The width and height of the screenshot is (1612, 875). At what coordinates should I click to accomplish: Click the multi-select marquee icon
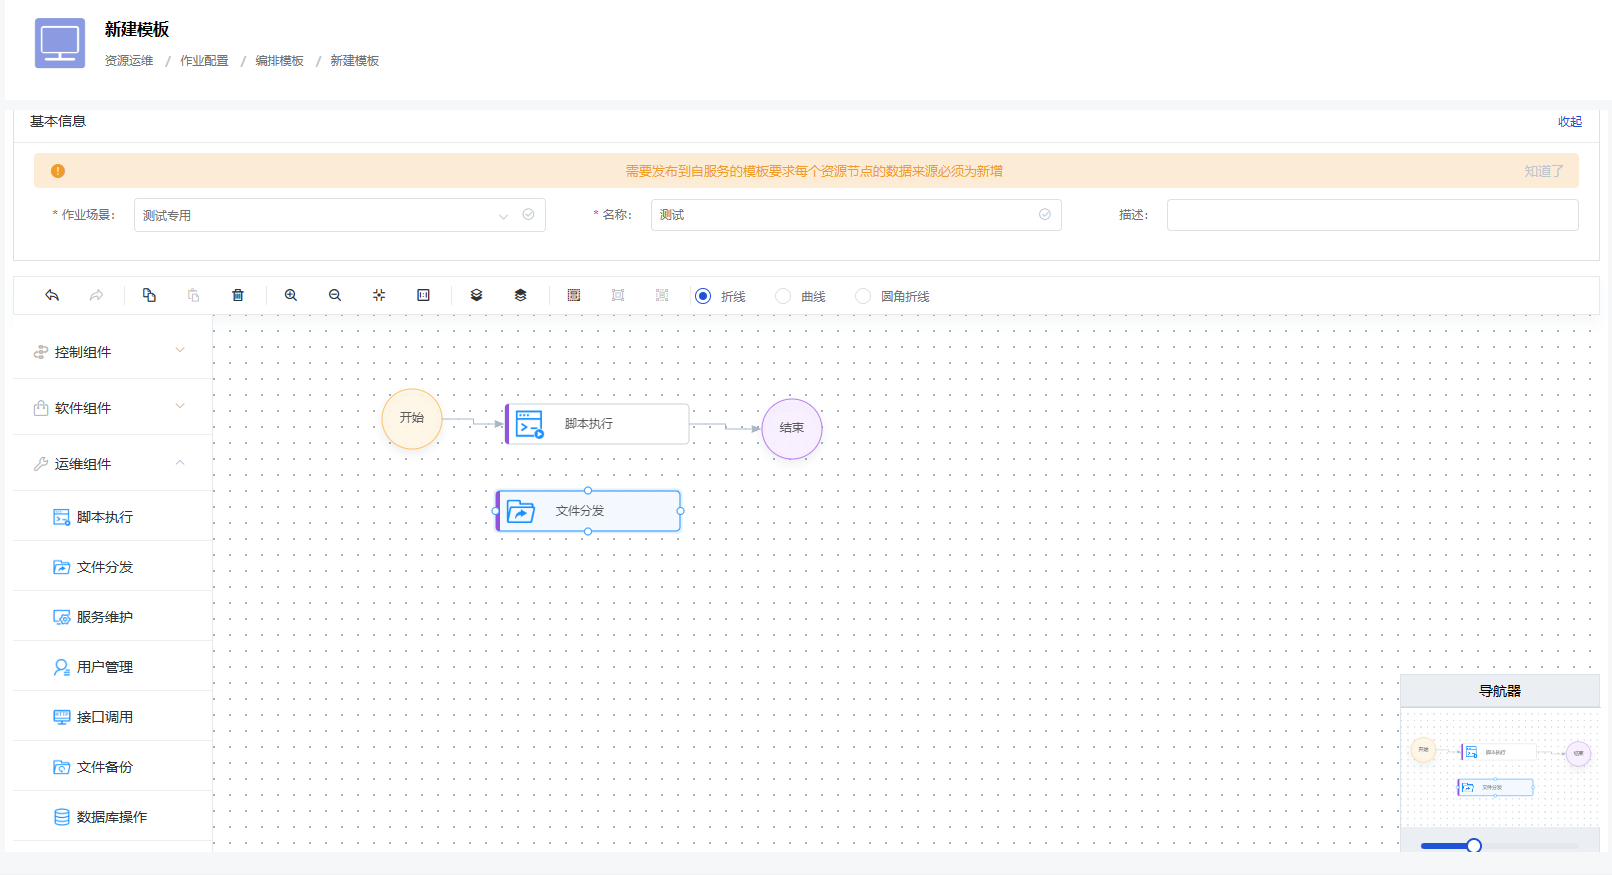(x=574, y=295)
